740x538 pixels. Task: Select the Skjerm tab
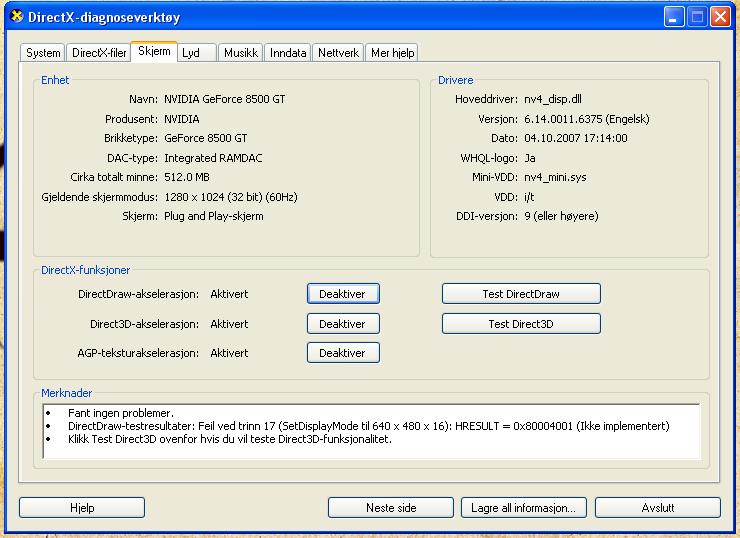[x=154, y=51]
